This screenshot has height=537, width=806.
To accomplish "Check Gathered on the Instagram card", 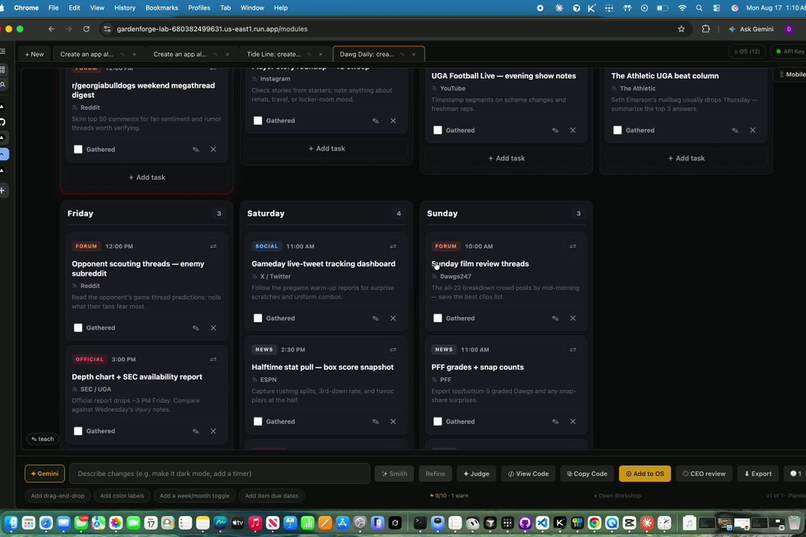I will tap(258, 121).
